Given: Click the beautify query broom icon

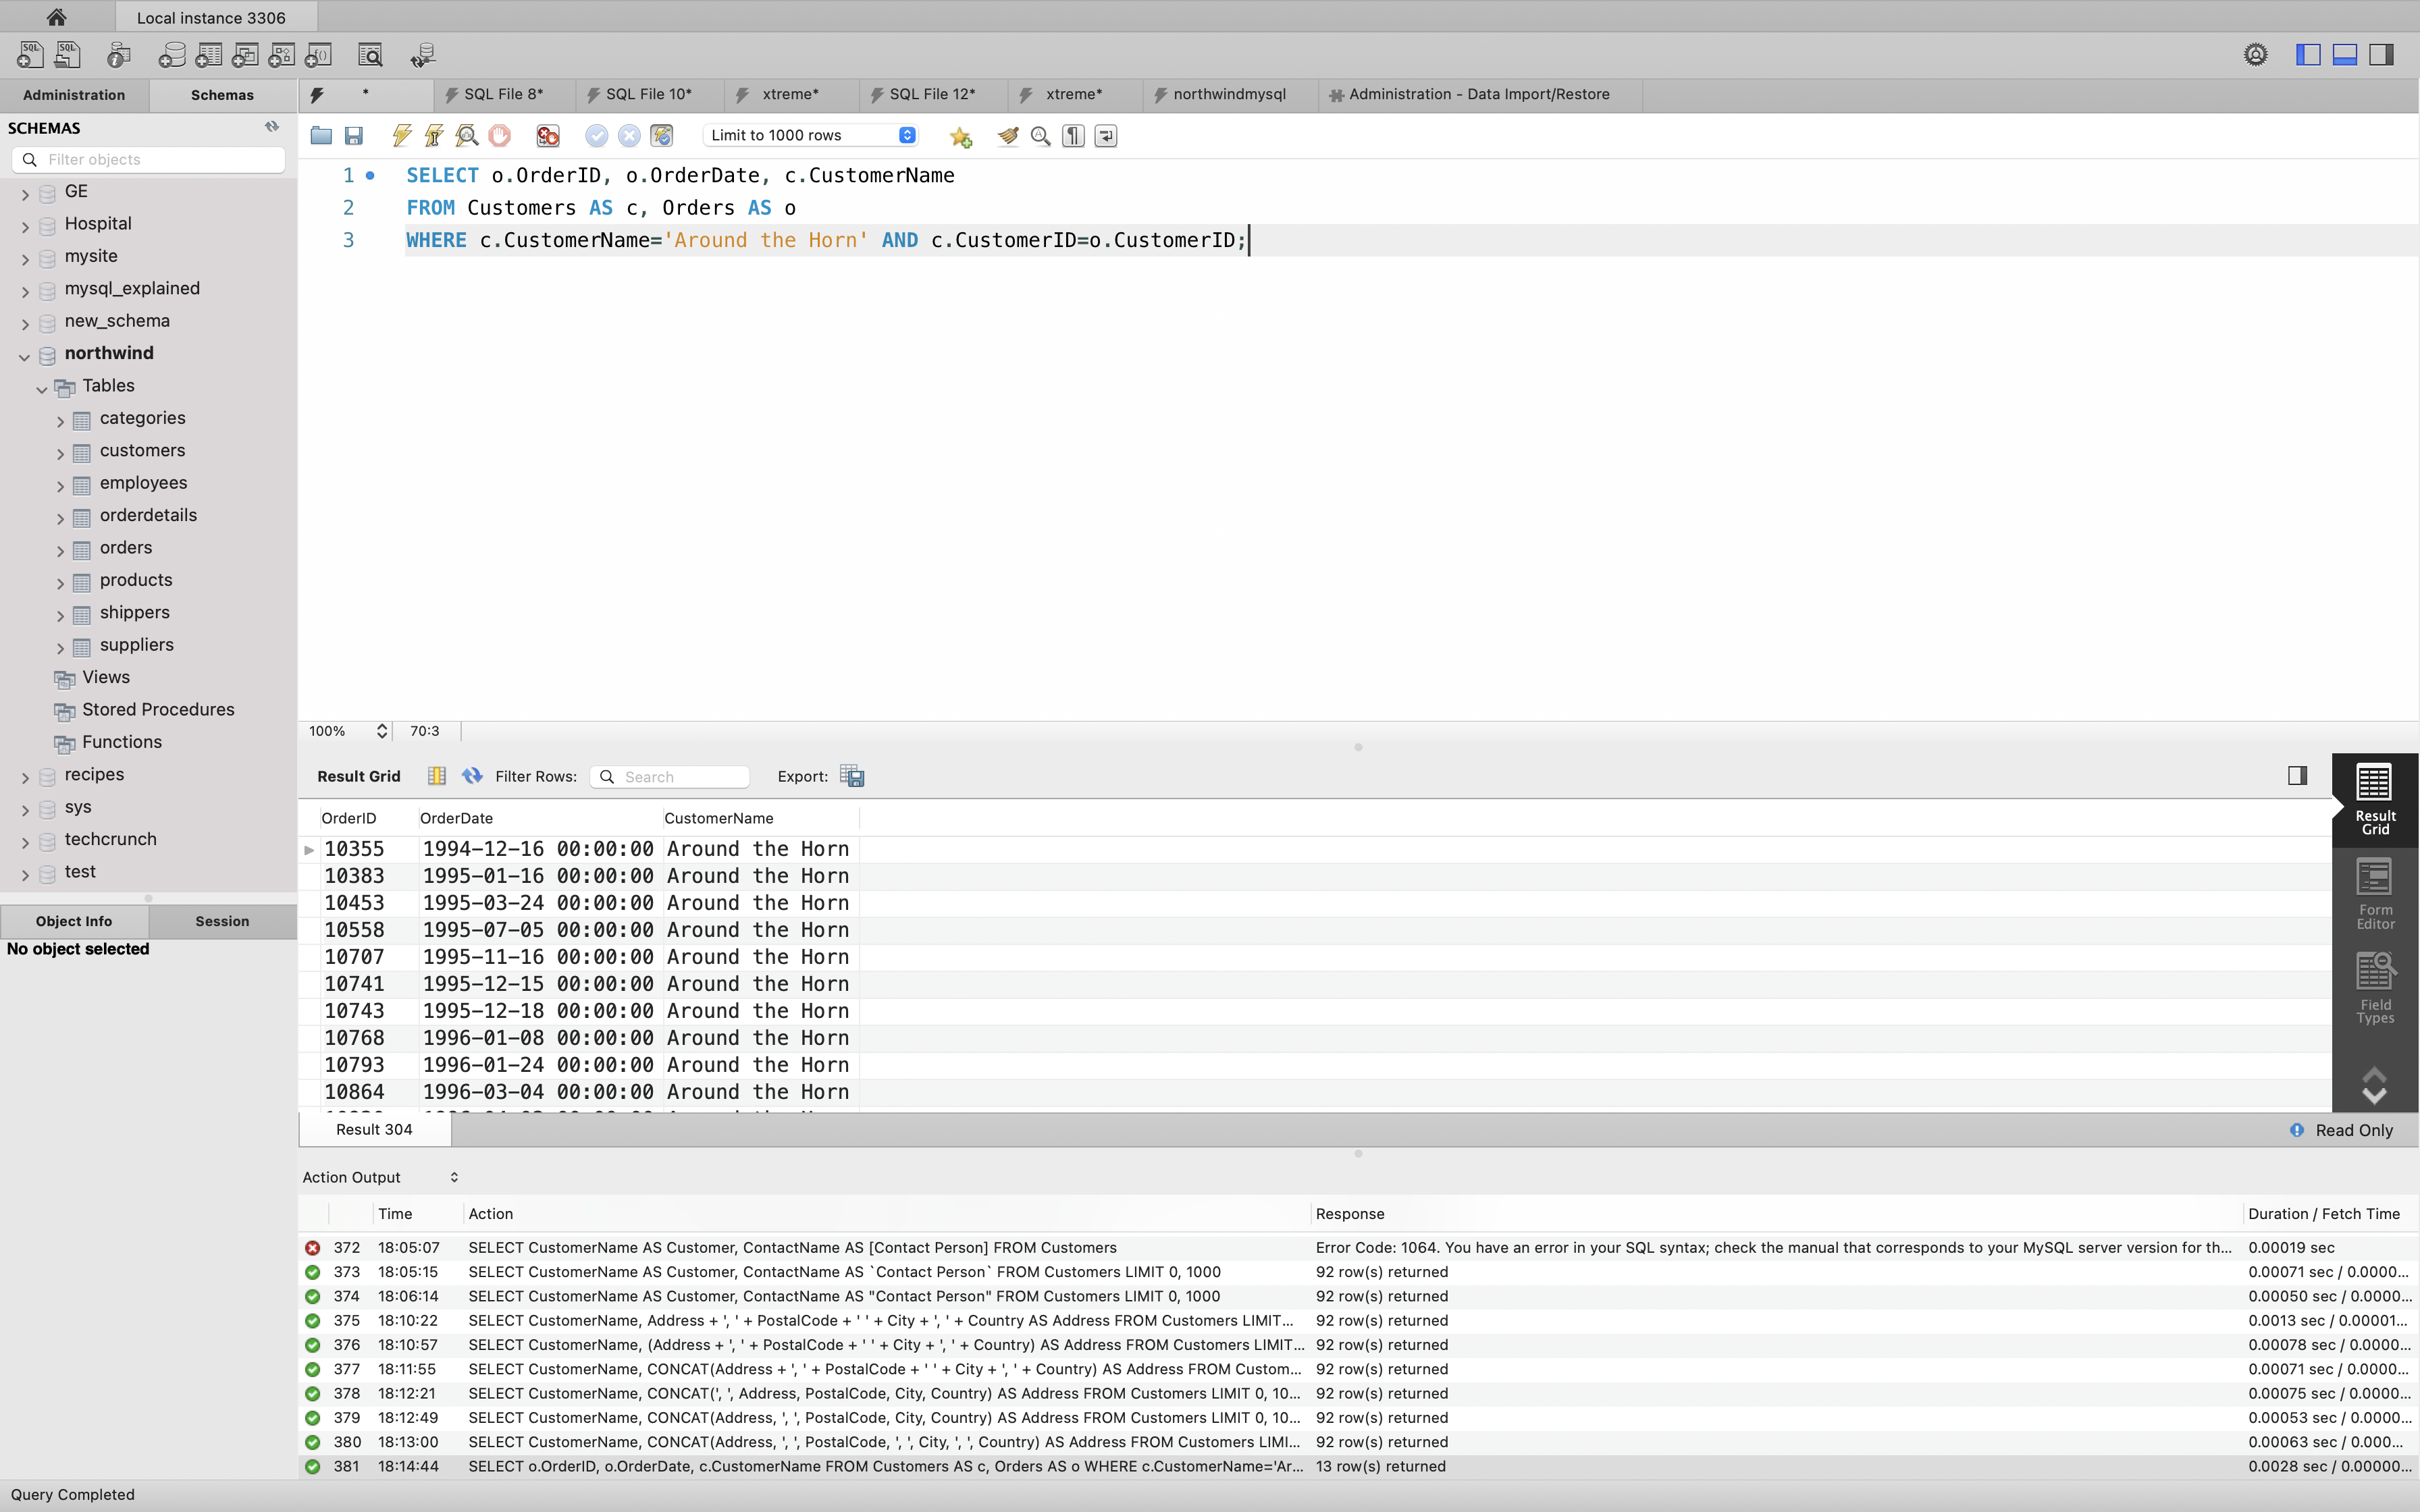Looking at the screenshot, I should 1008,136.
